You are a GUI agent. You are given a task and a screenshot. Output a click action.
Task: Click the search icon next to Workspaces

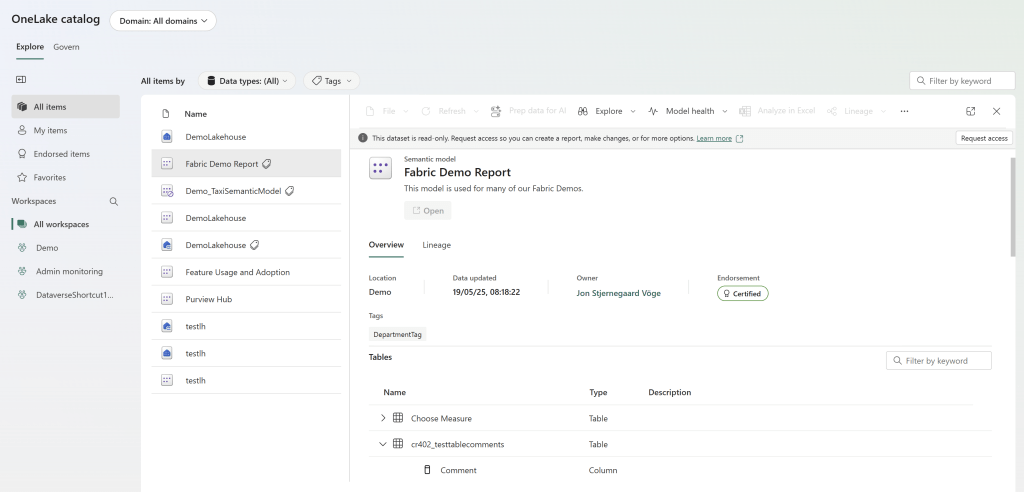(113, 201)
